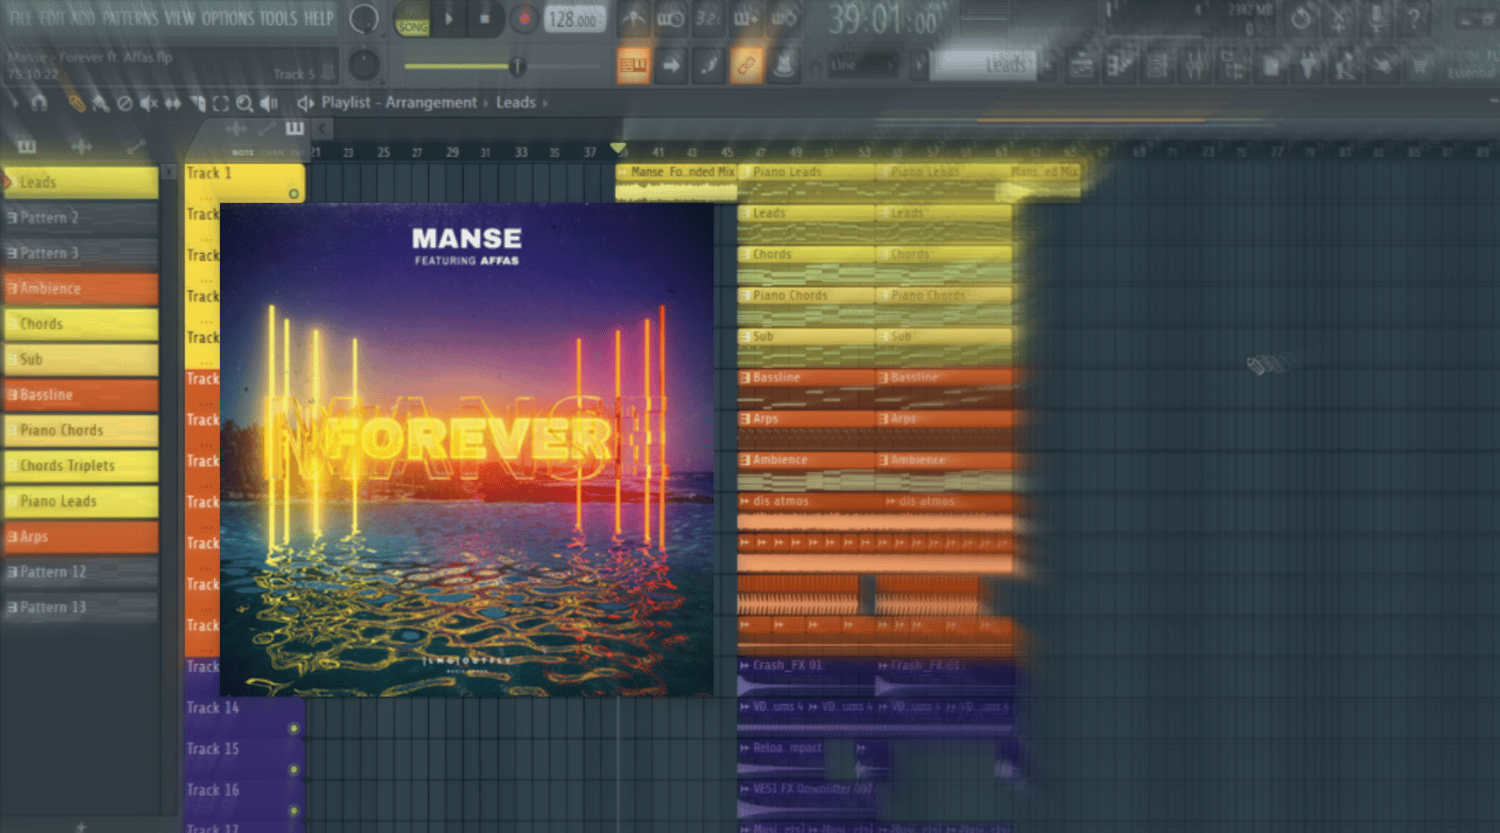The image size is (1500, 833).
Task: Toggle the link to controller icon
Action: point(745,66)
